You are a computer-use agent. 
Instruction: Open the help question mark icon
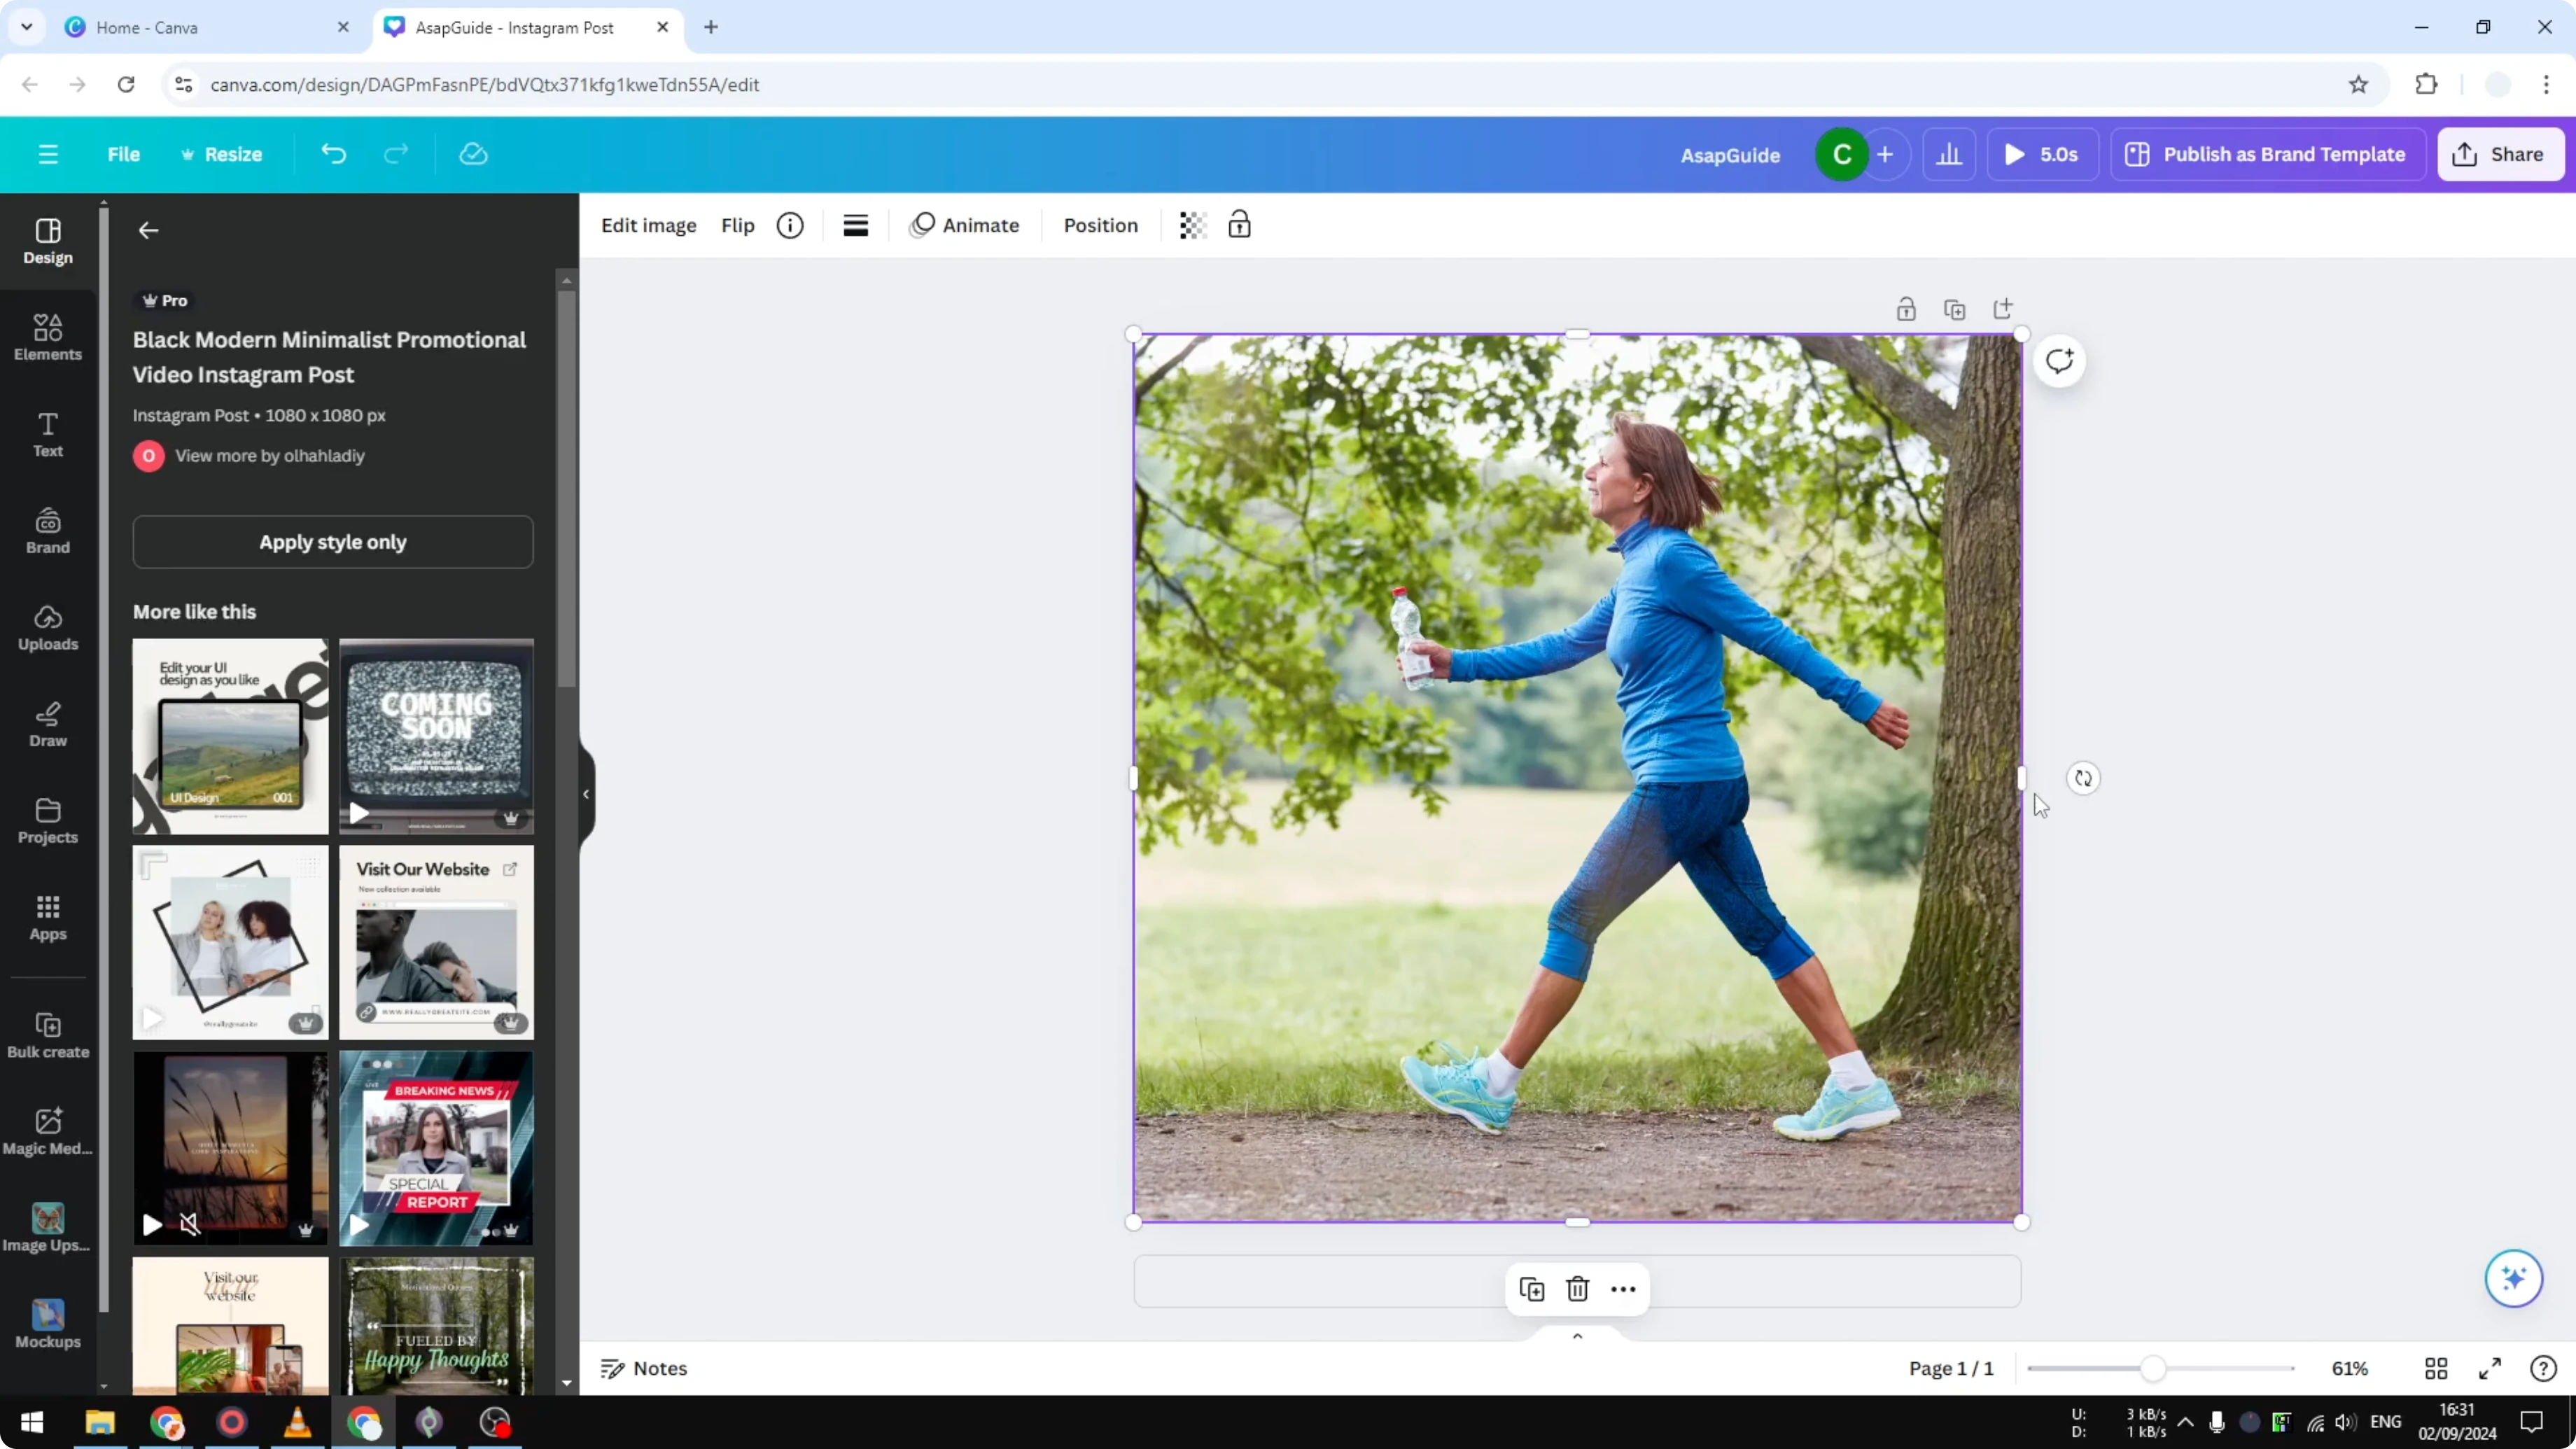[2543, 1369]
